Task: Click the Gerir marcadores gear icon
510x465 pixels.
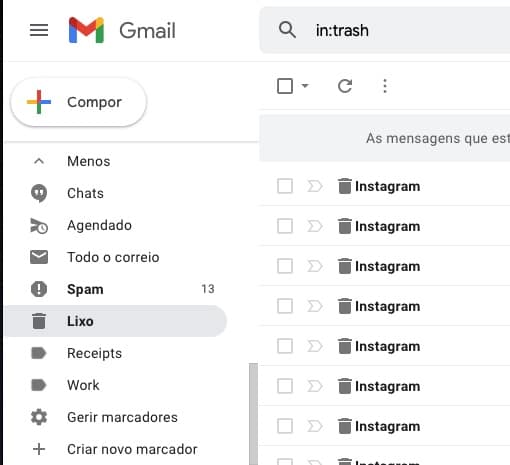Action: (x=39, y=417)
